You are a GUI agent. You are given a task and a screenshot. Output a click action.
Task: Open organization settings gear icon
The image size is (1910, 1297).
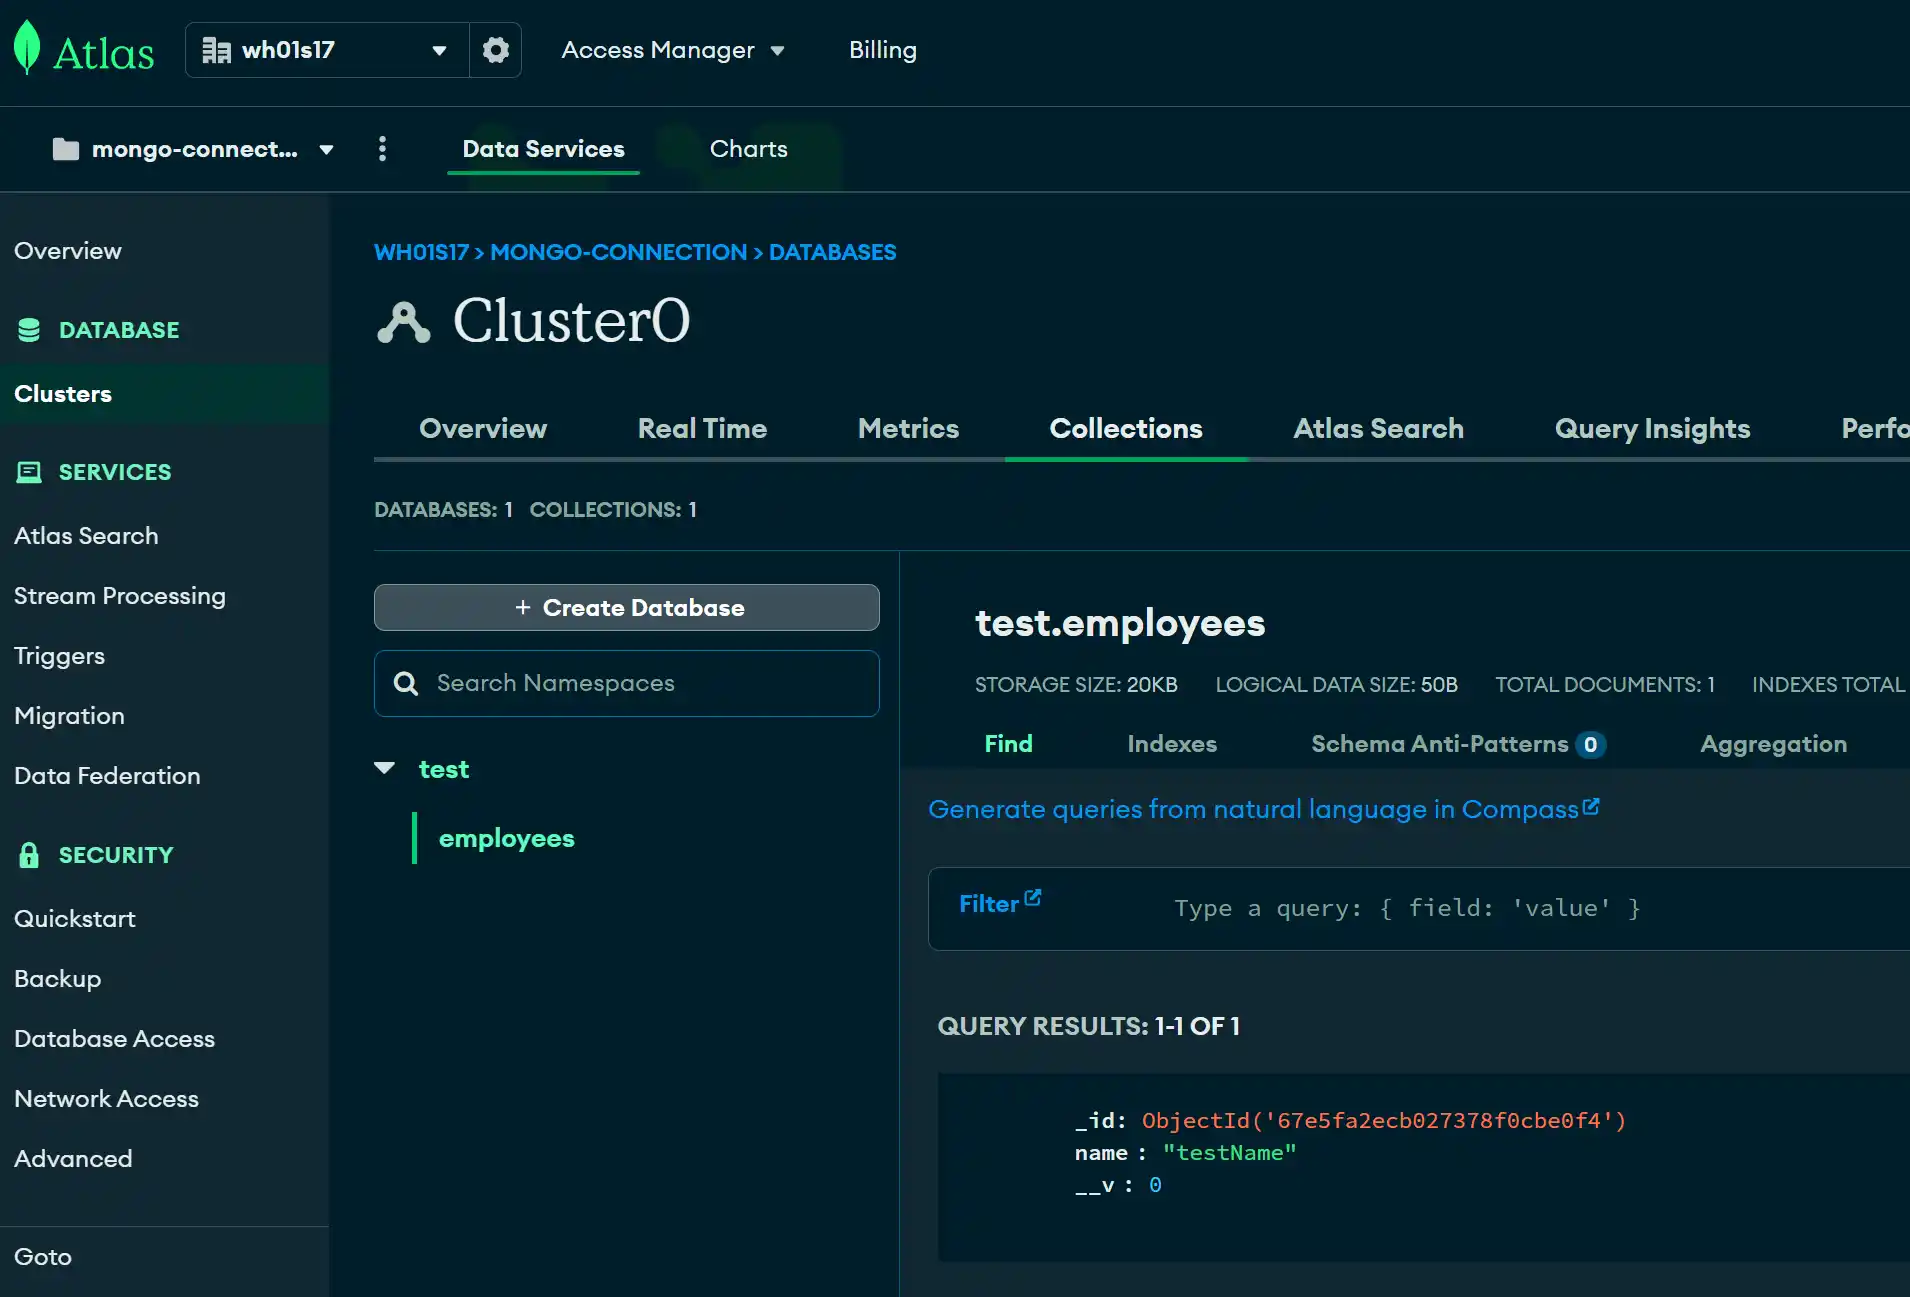pyautogui.click(x=495, y=50)
